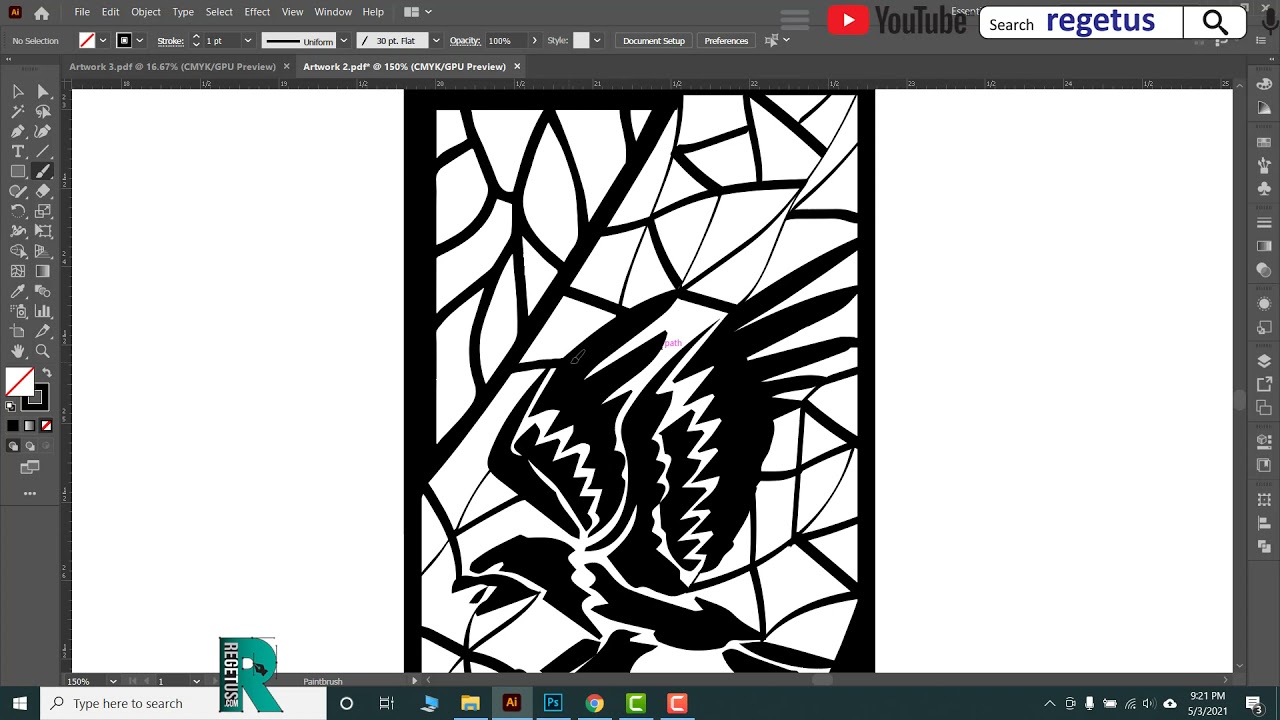The image size is (1280, 720).
Task: Choose the Shaper tool
Action: point(18,192)
